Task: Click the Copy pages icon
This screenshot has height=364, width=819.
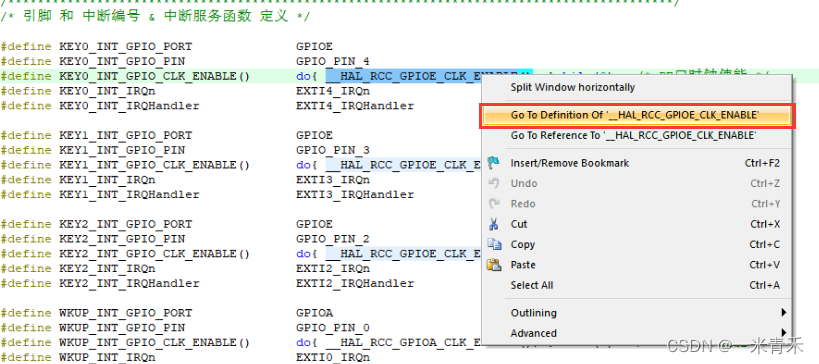Action: point(494,244)
